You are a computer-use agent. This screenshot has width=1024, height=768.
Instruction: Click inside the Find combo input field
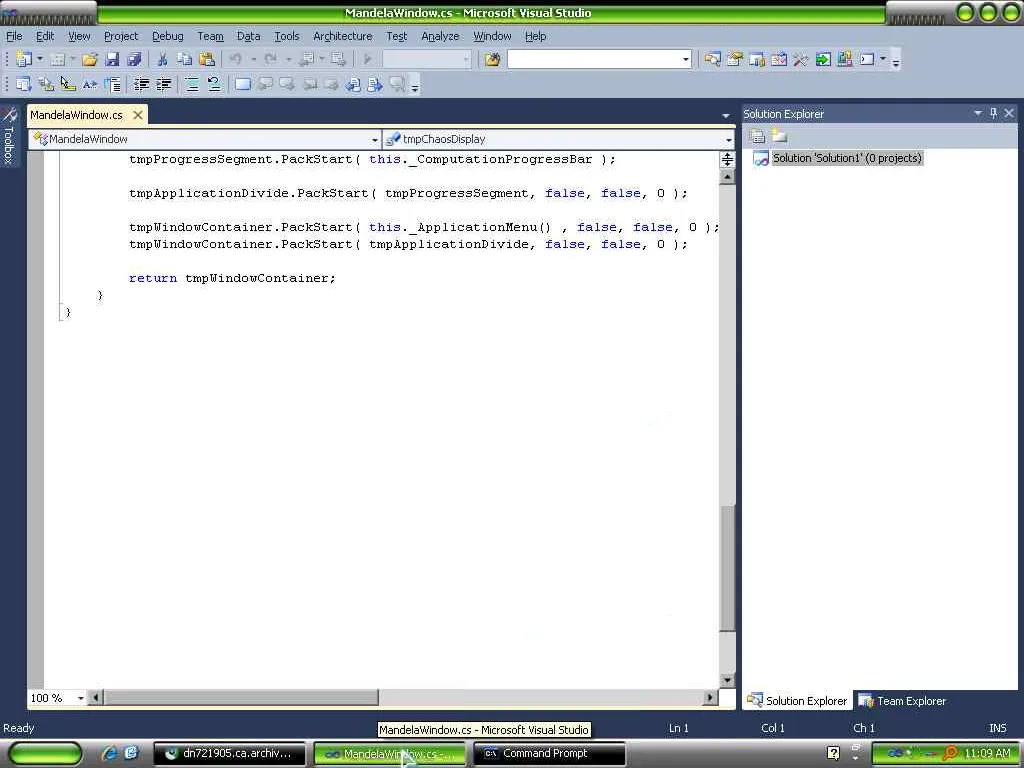pos(594,59)
